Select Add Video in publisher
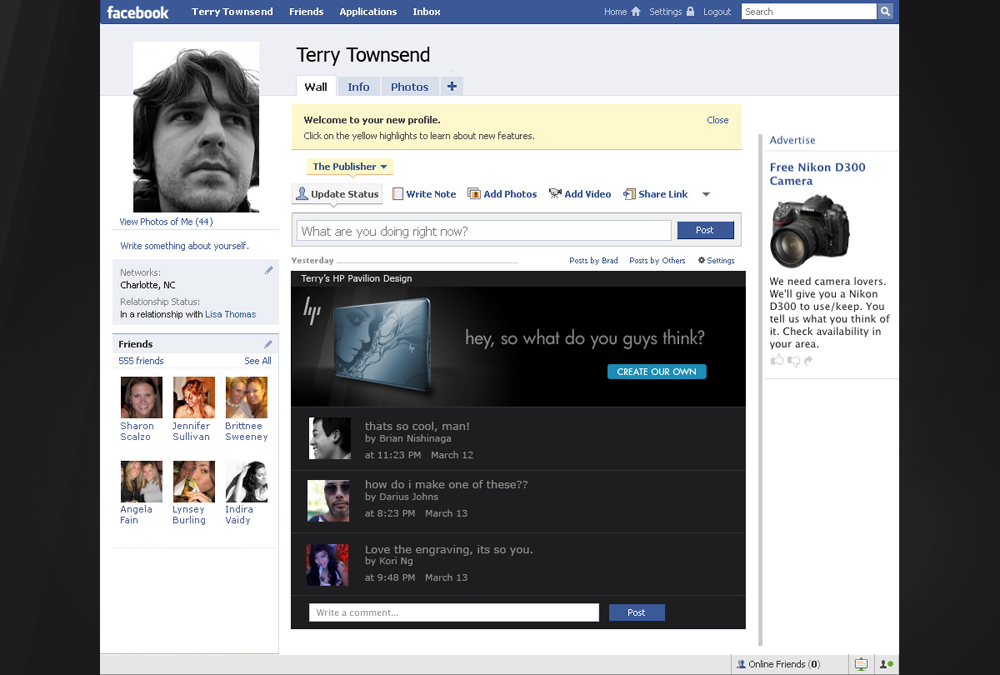Viewport: 1000px width, 675px height. click(580, 194)
